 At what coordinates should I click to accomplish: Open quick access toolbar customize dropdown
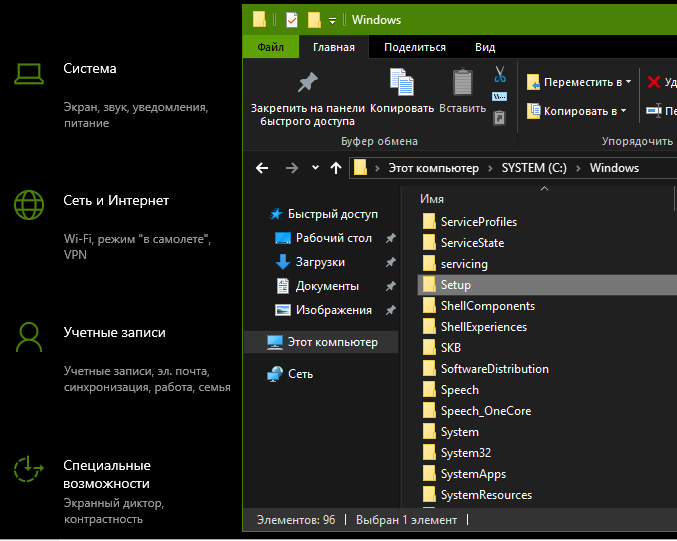point(332,21)
